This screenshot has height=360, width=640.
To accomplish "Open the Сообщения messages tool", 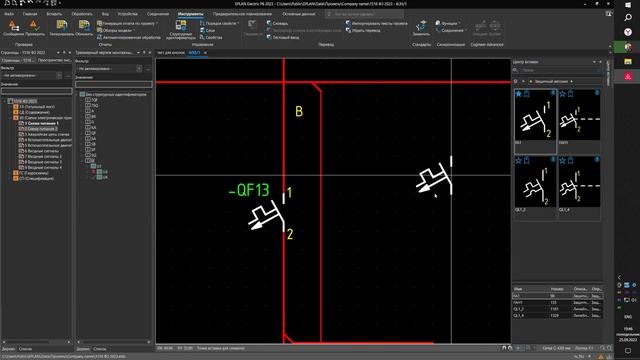I will coord(13,28).
